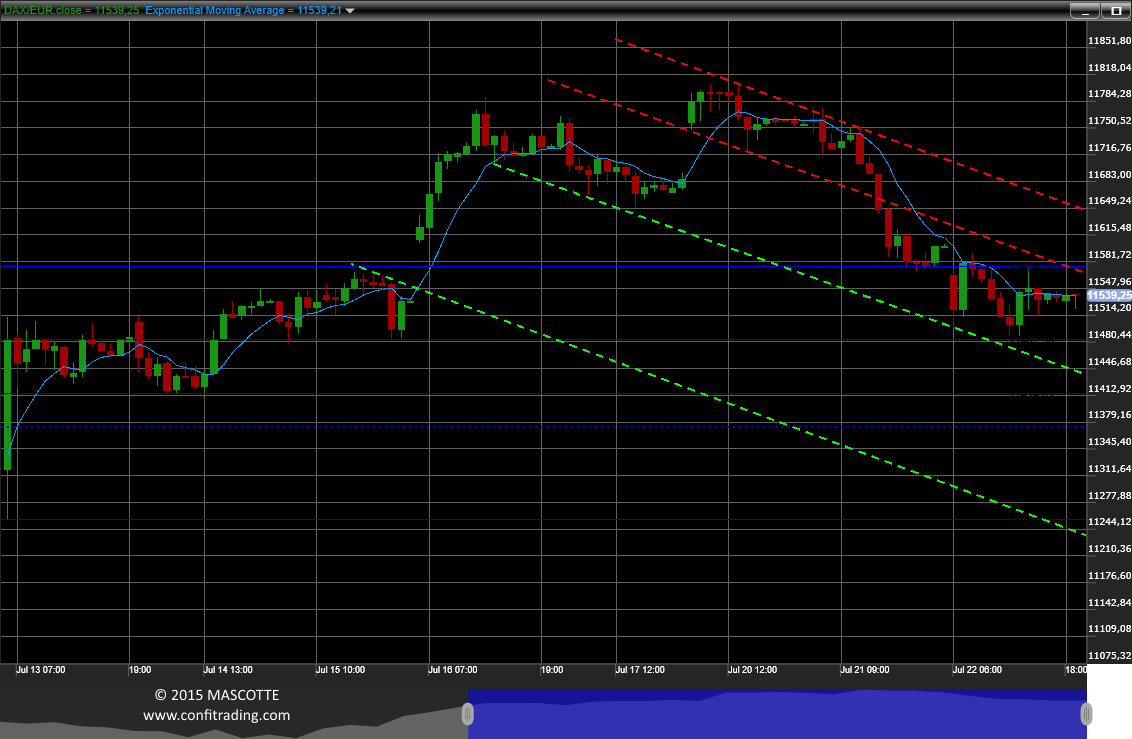Click the 11176,60 price axis label
This screenshot has width=1132, height=739.
pyautogui.click(x=1109, y=576)
